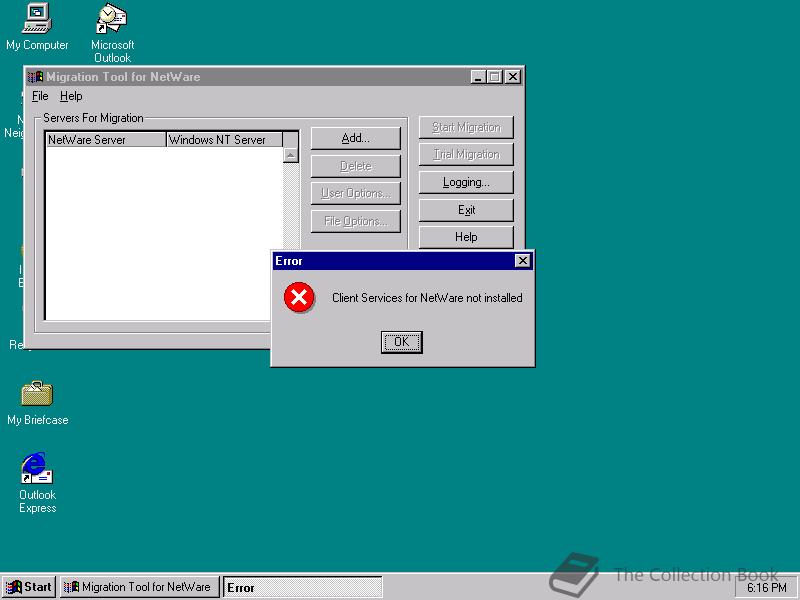Click the empty Servers For Migration list
800x600 pixels.
click(x=163, y=233)
